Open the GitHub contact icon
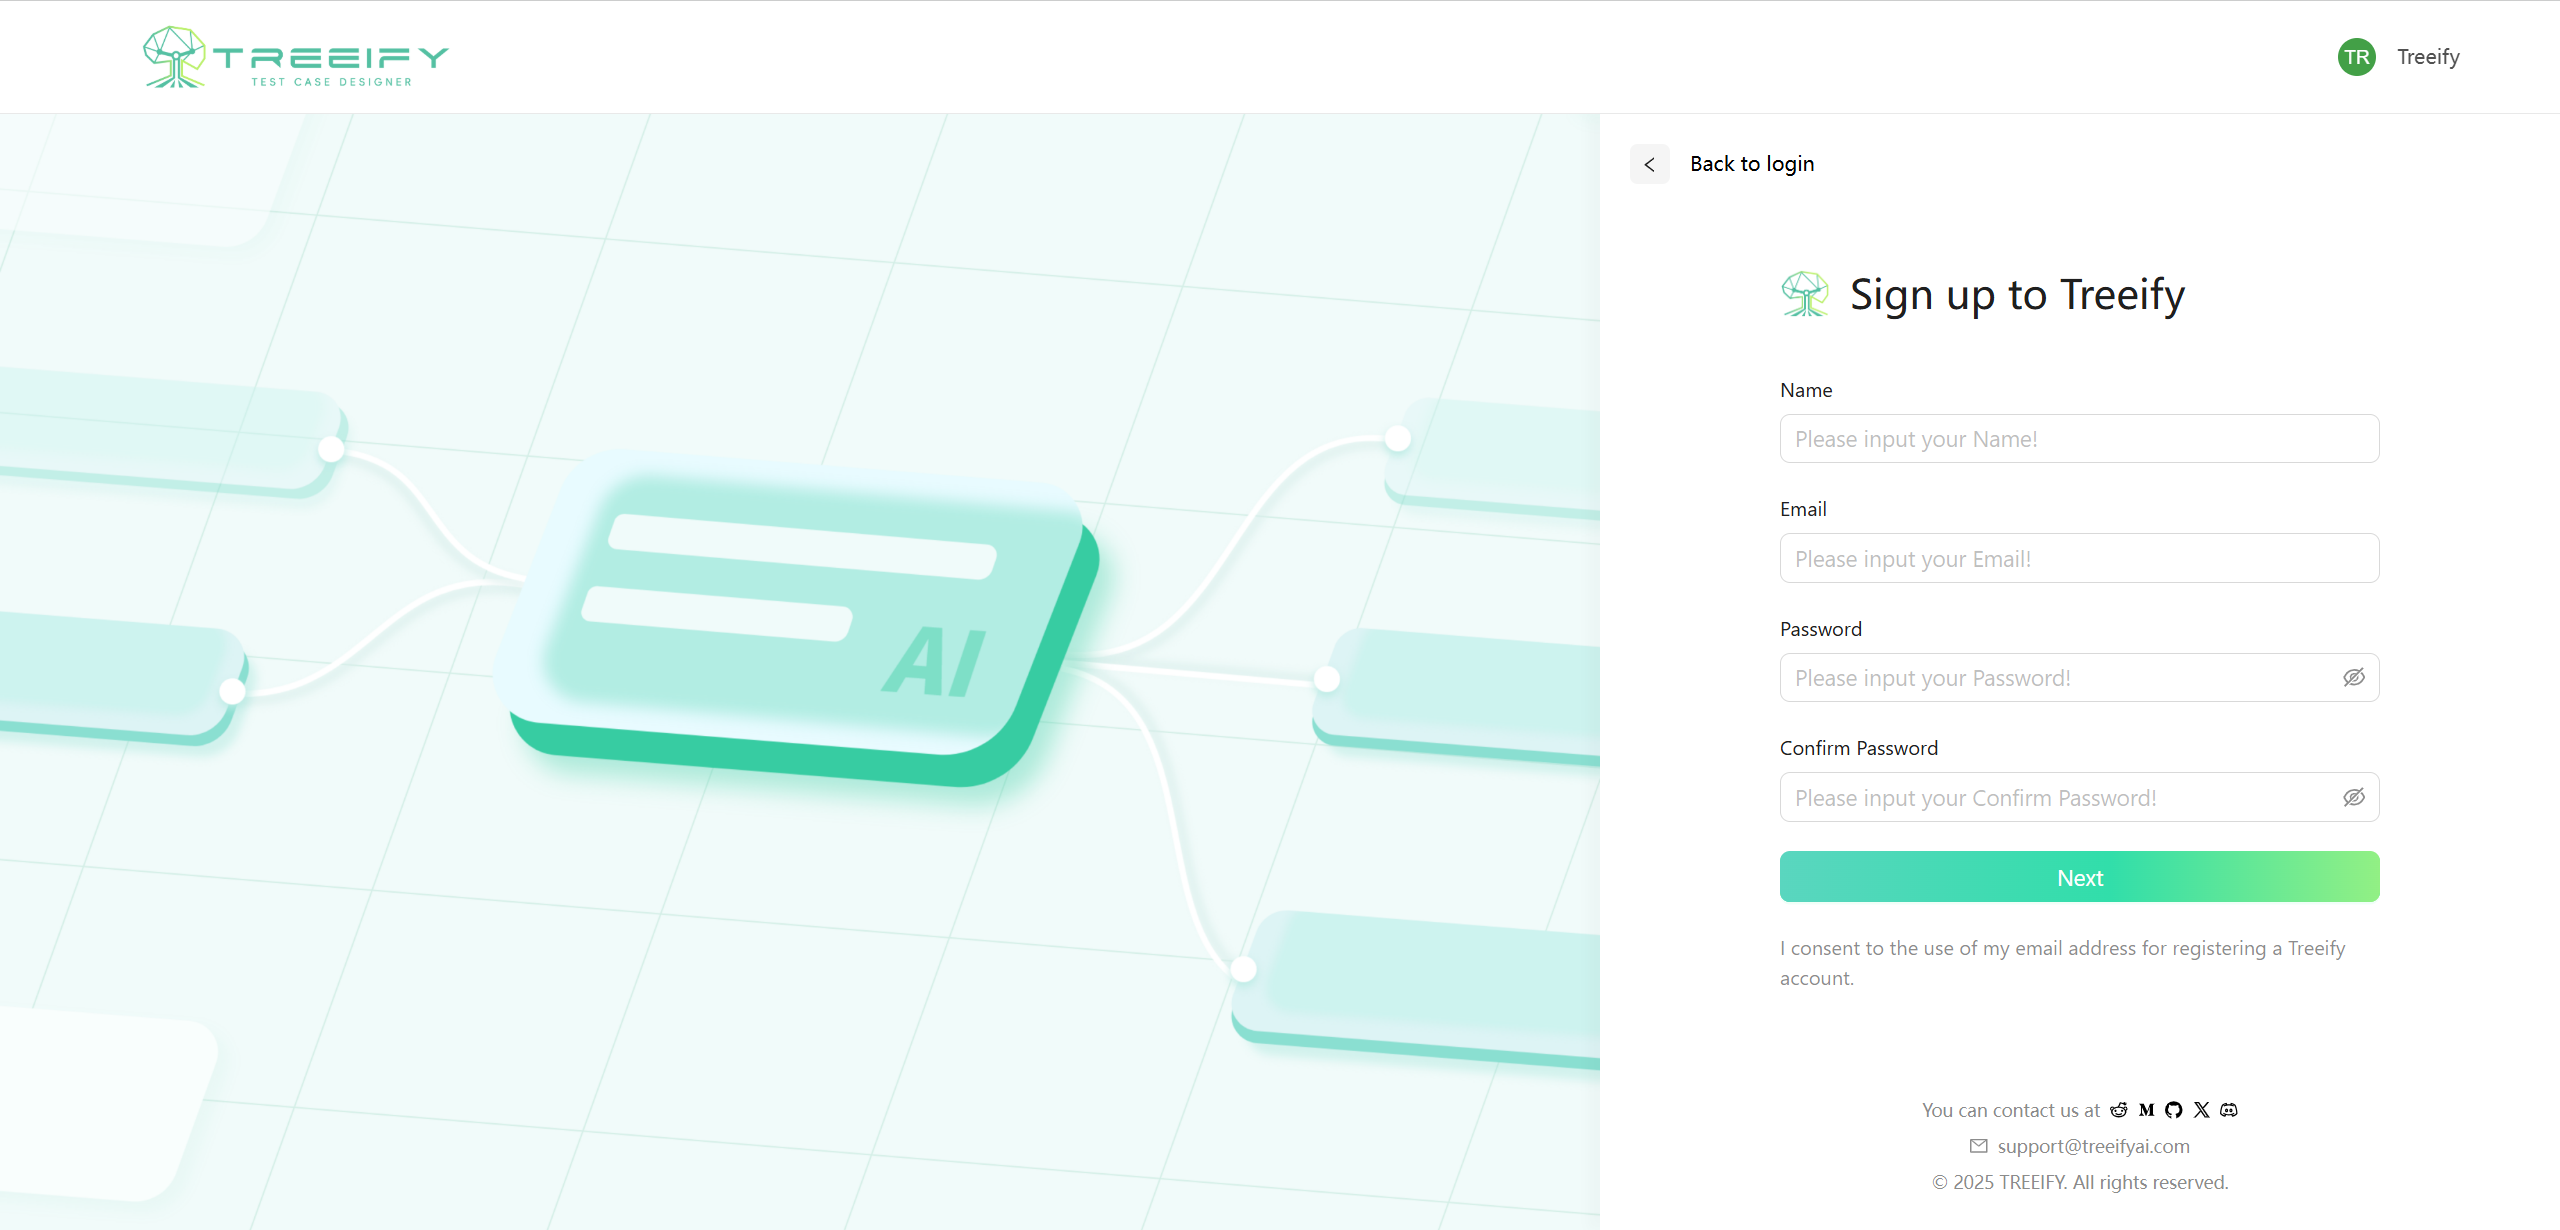 click(x=2173, y=1110)
